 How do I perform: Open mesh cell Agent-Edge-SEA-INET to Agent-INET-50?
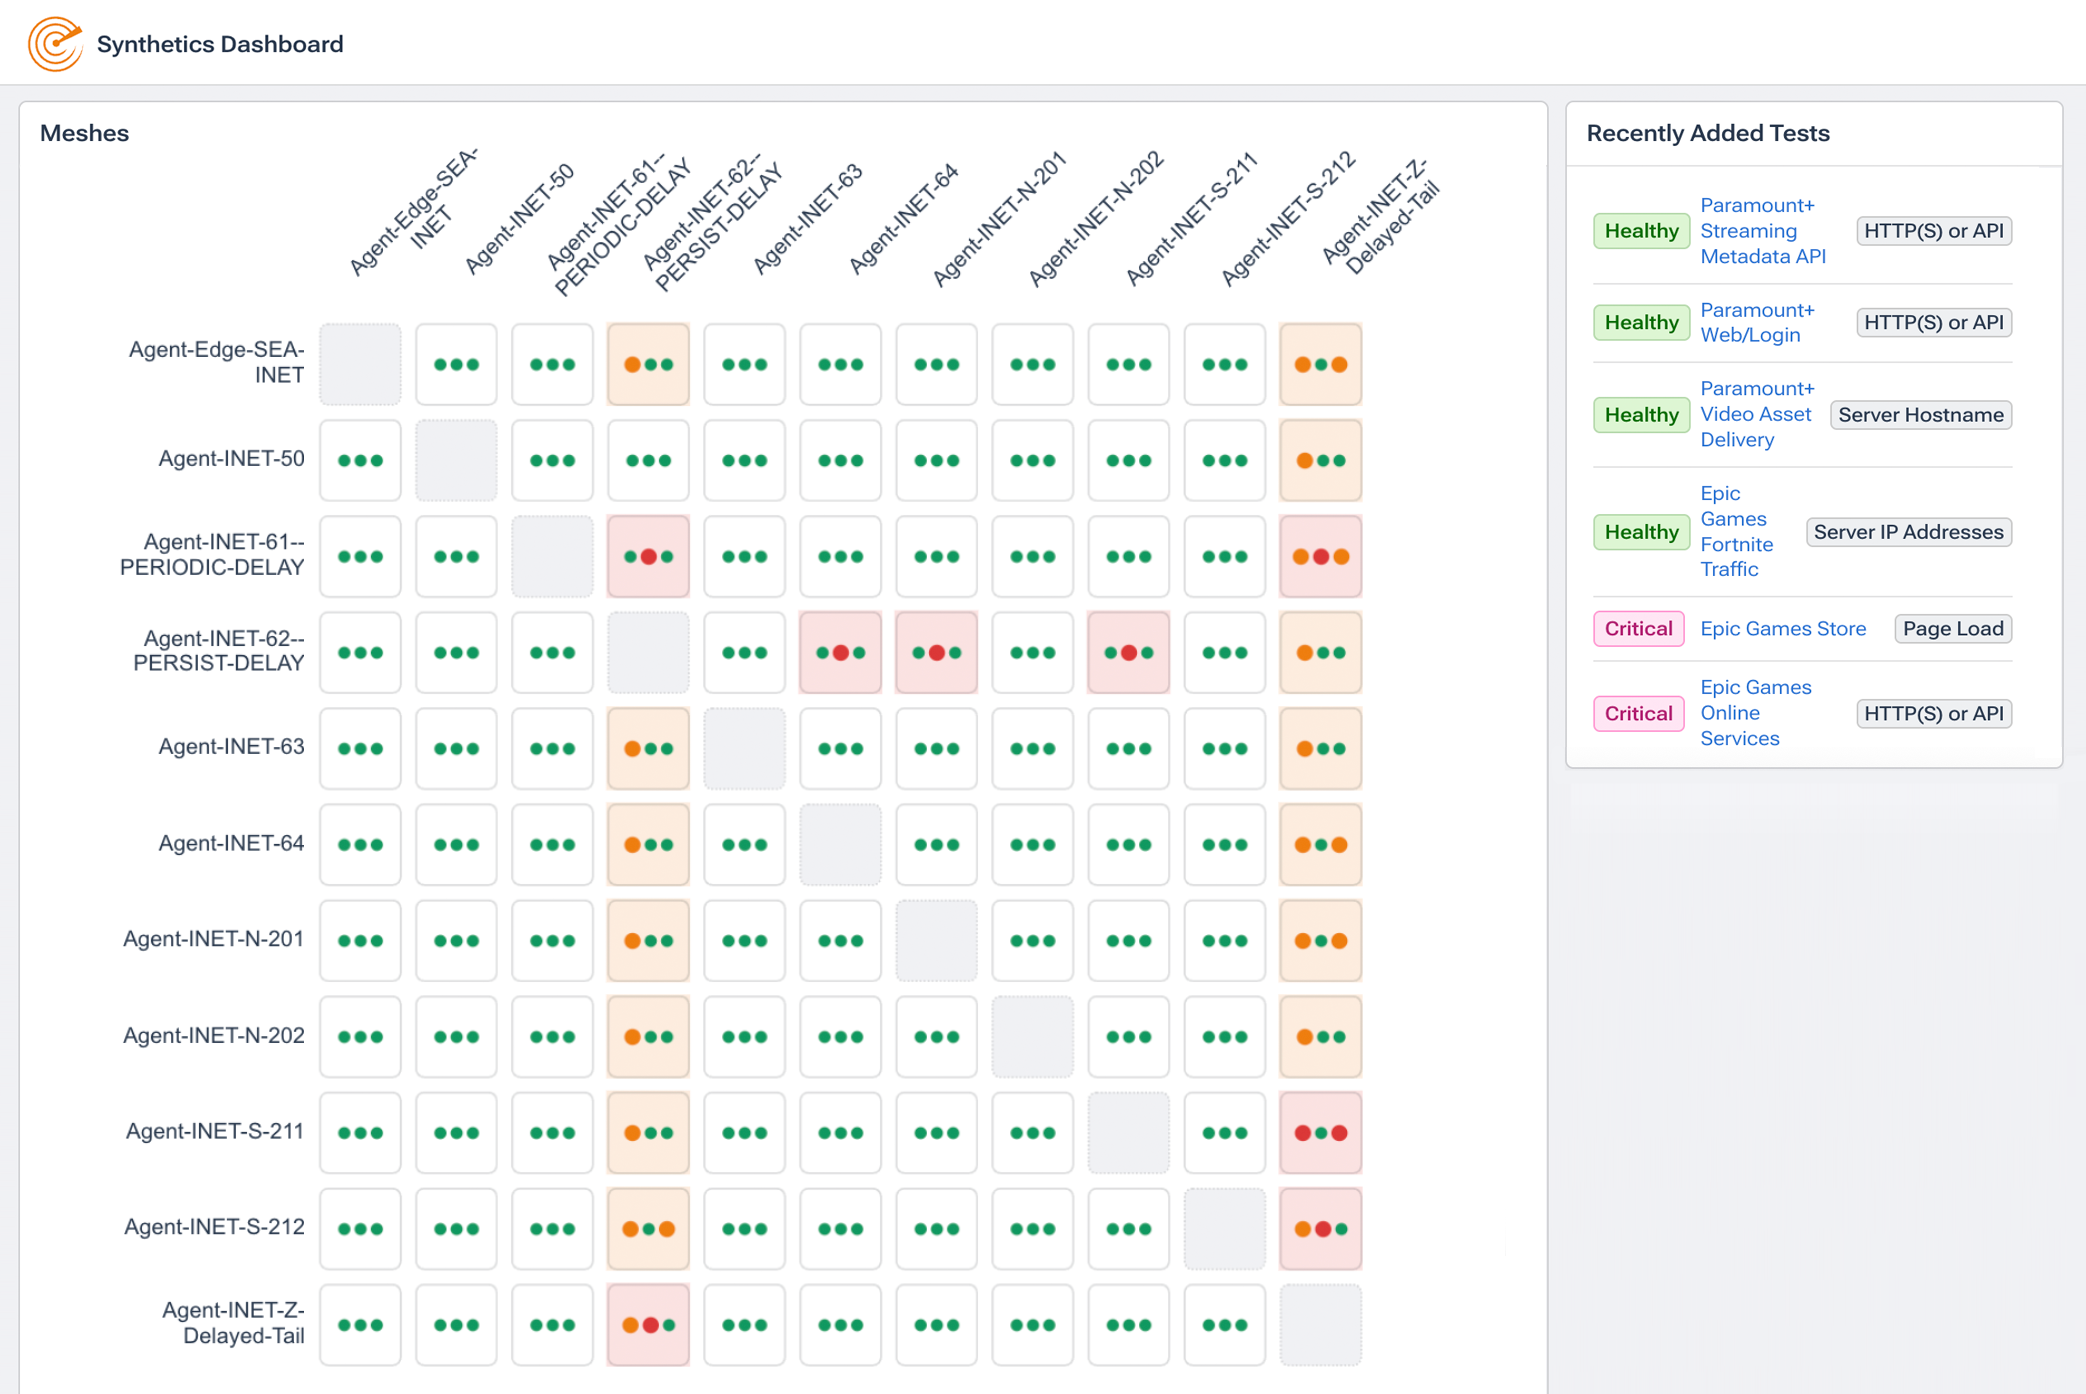(456, 364)
